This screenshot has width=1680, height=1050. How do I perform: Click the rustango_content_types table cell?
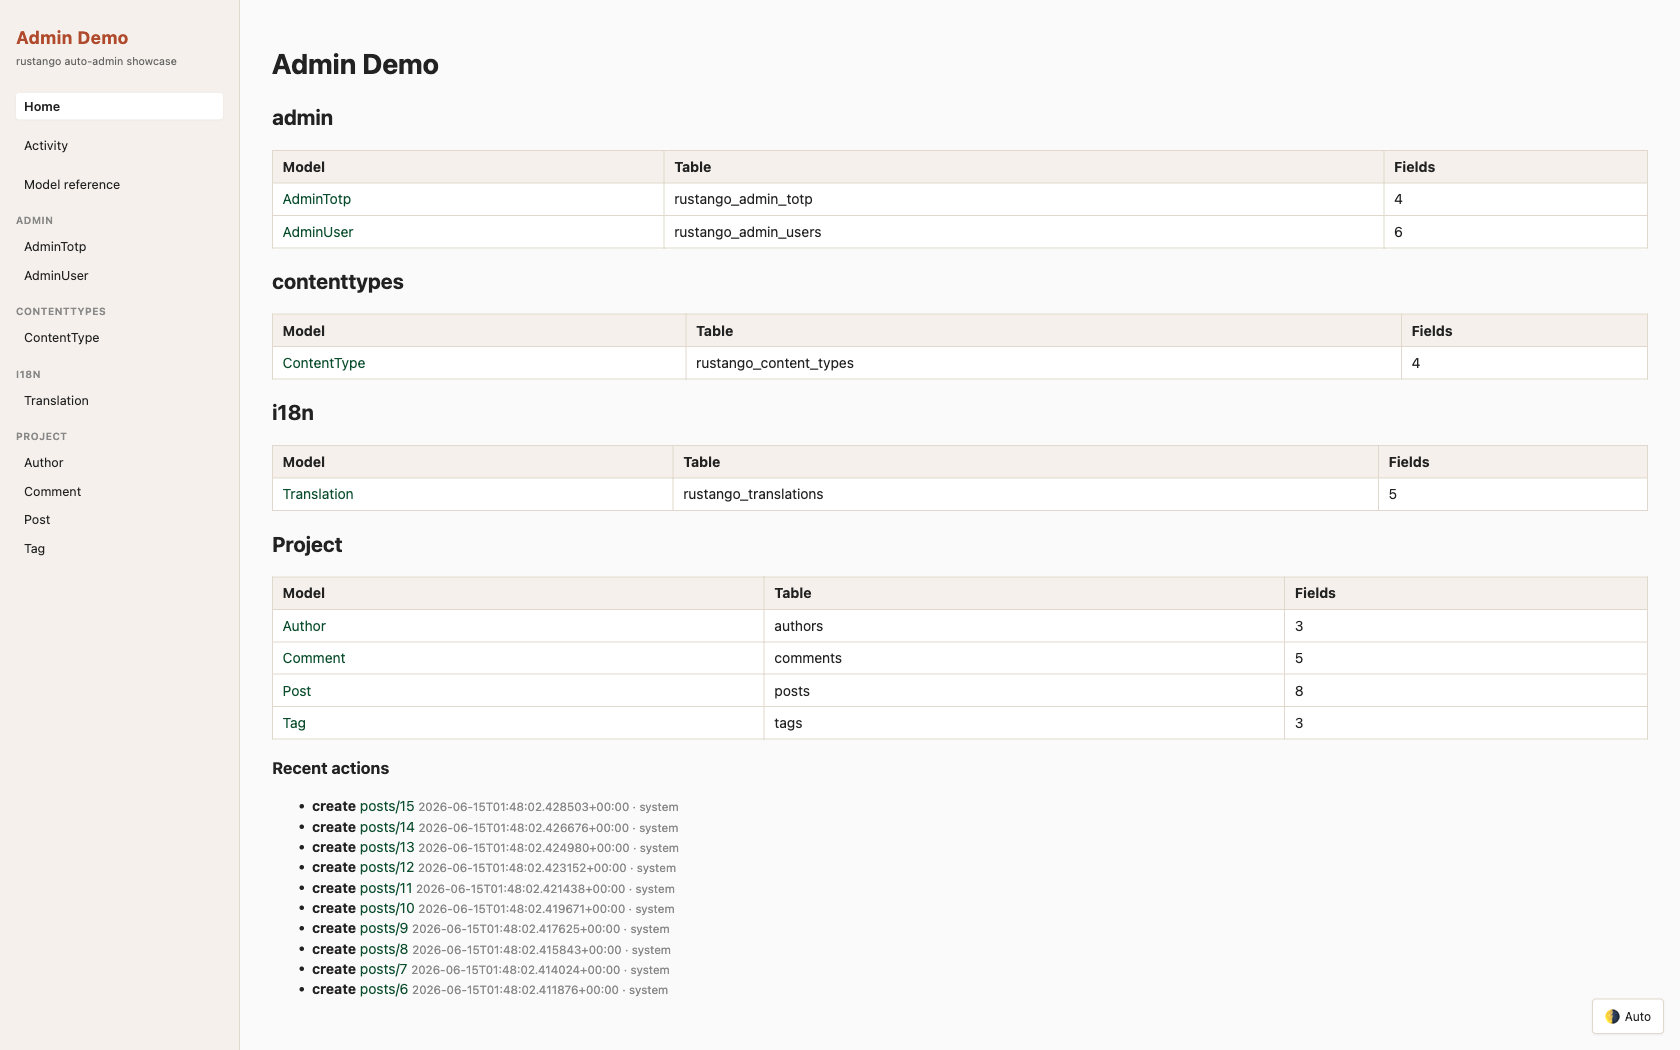pos(1043,363)
